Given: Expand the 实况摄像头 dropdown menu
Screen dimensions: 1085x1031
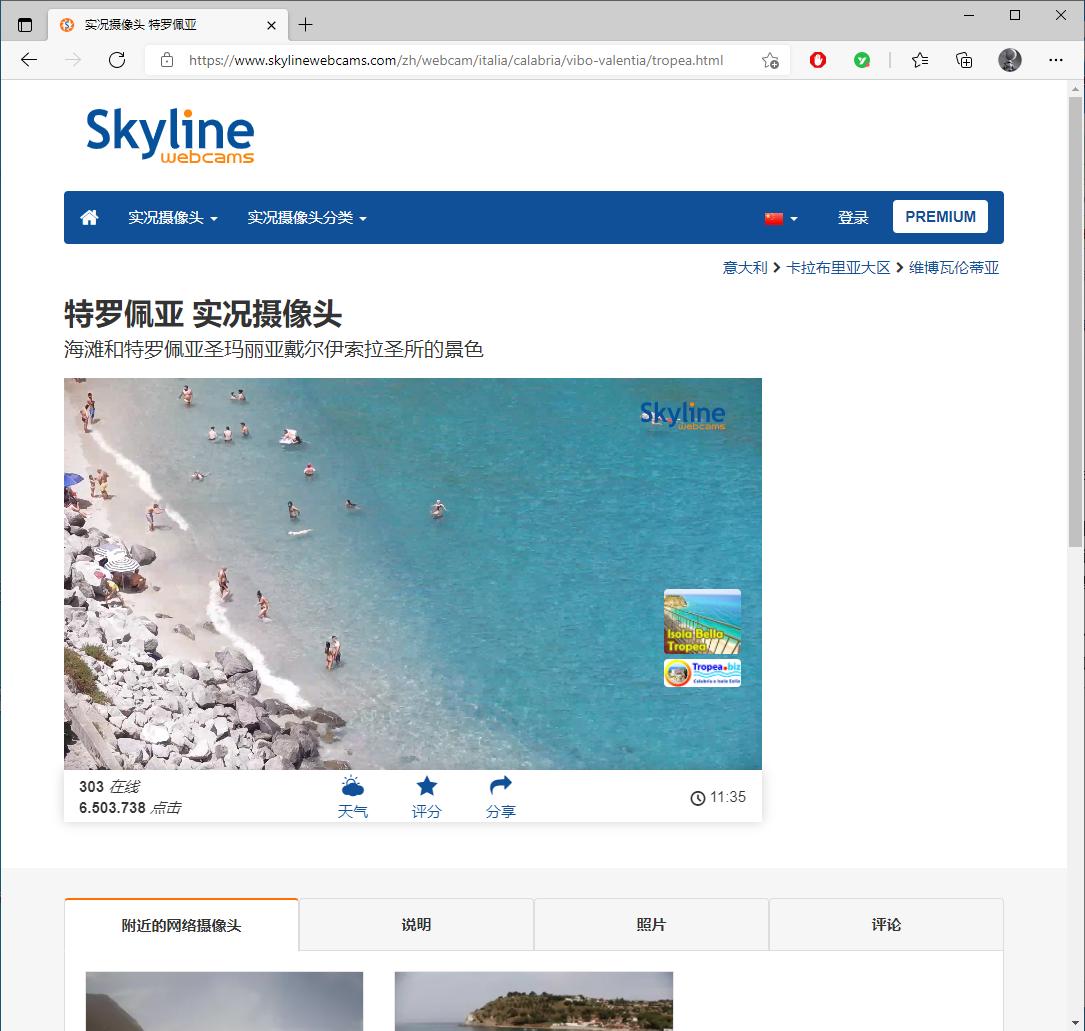Looking at the screenshot, I should [x=175, y=217].
